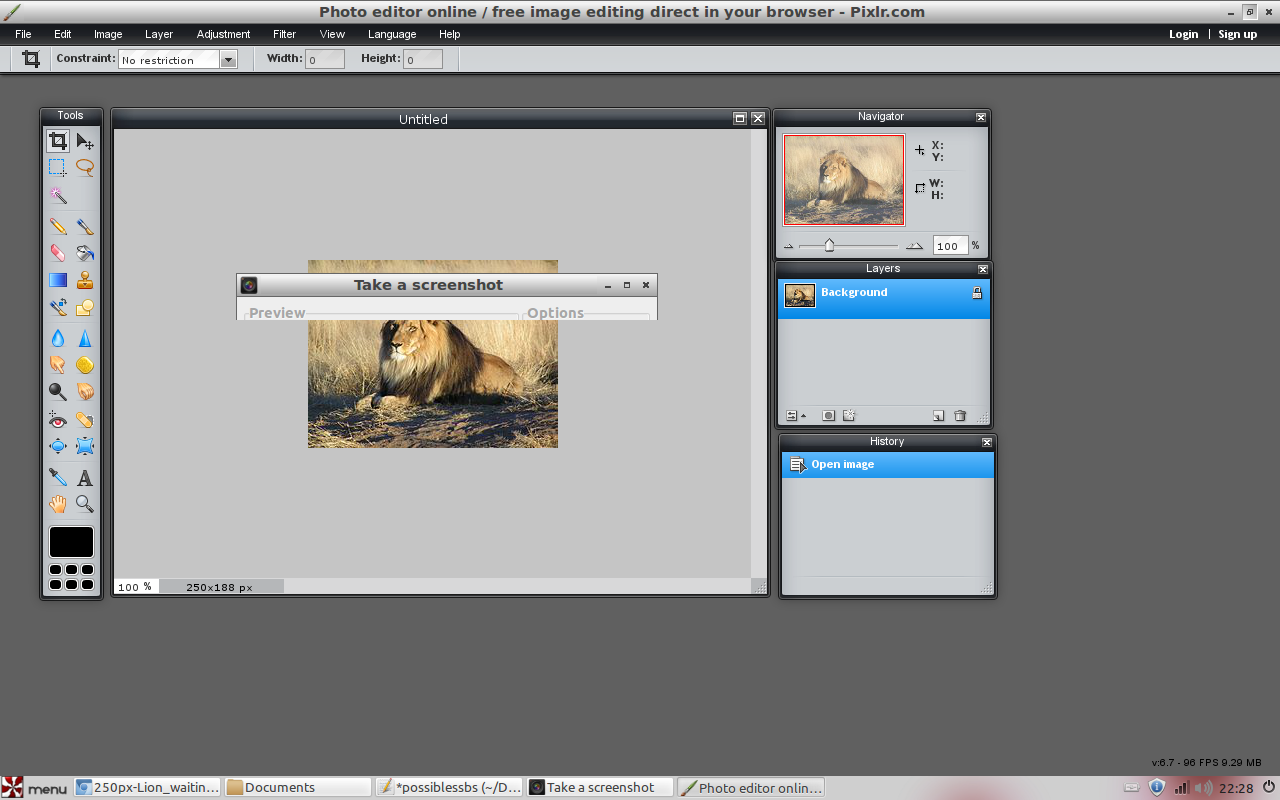Activate the Clone Stamp tool

coord(85,281)
